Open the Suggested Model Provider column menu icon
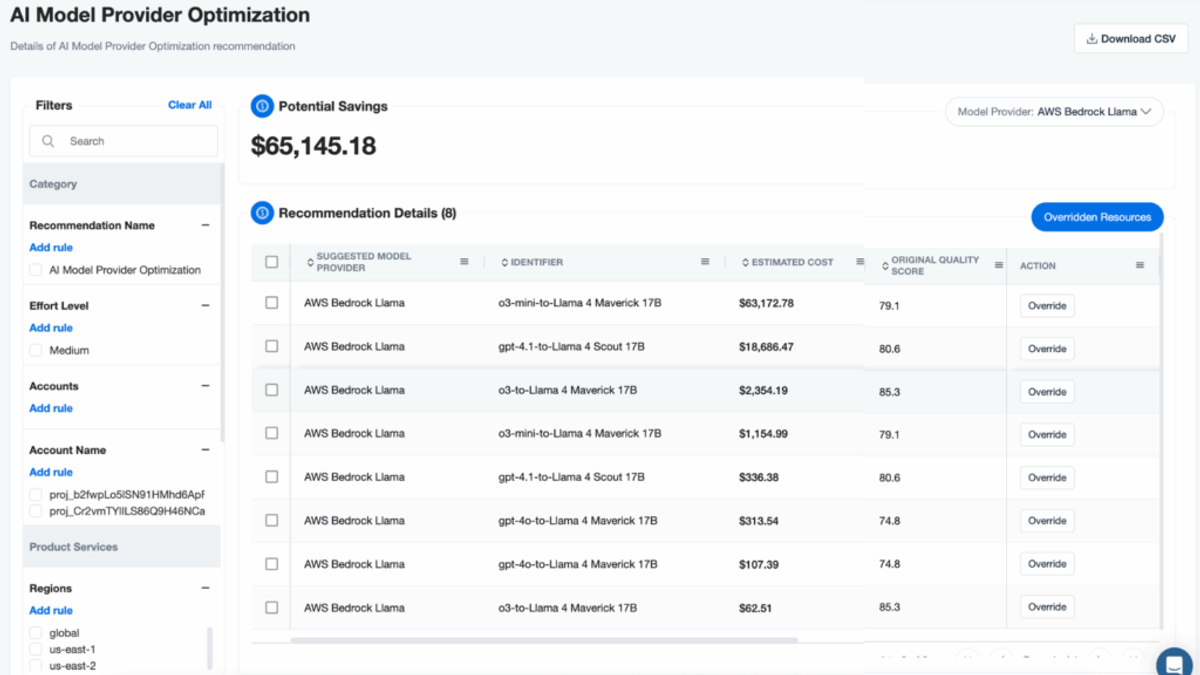The image size is (1200, 675). click(x=464, y=262)
